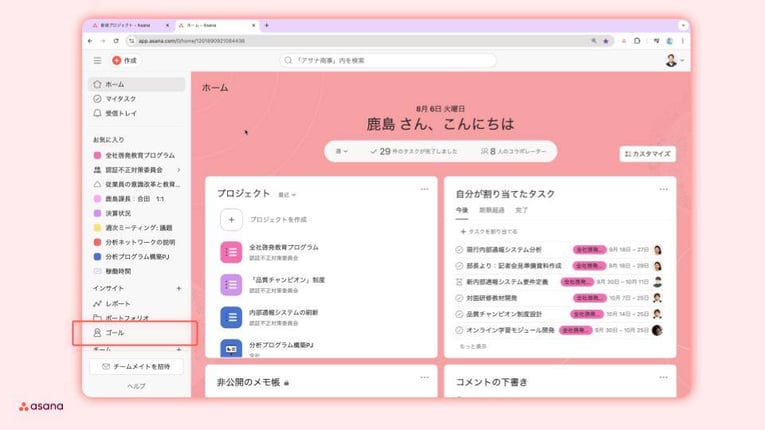Click タスクを割り当てる assign task link

(x=489, y=231)
